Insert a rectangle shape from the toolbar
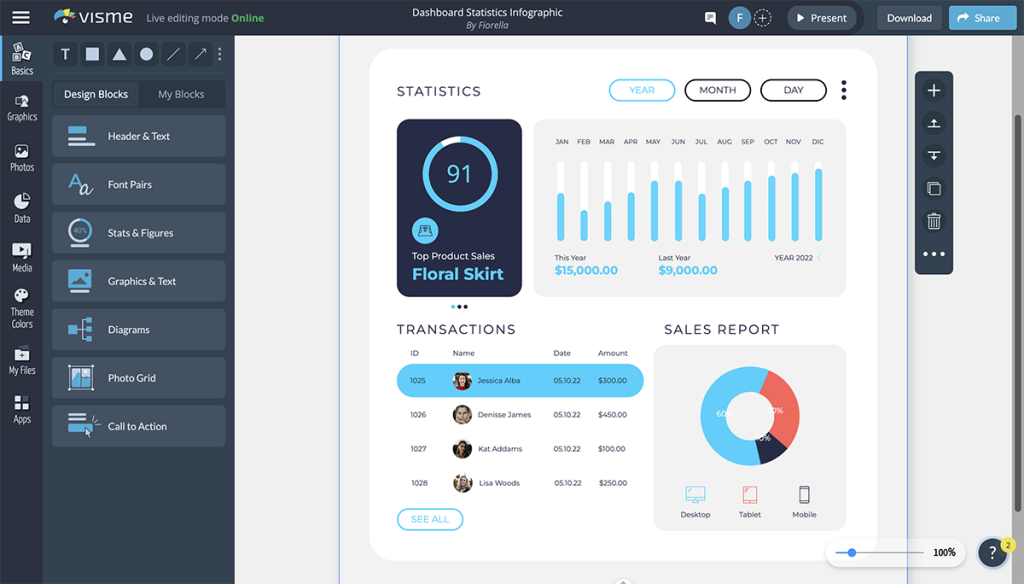The width and height of the screenshot is (1024, 584). pyautogui.click(x=92, y=53)
